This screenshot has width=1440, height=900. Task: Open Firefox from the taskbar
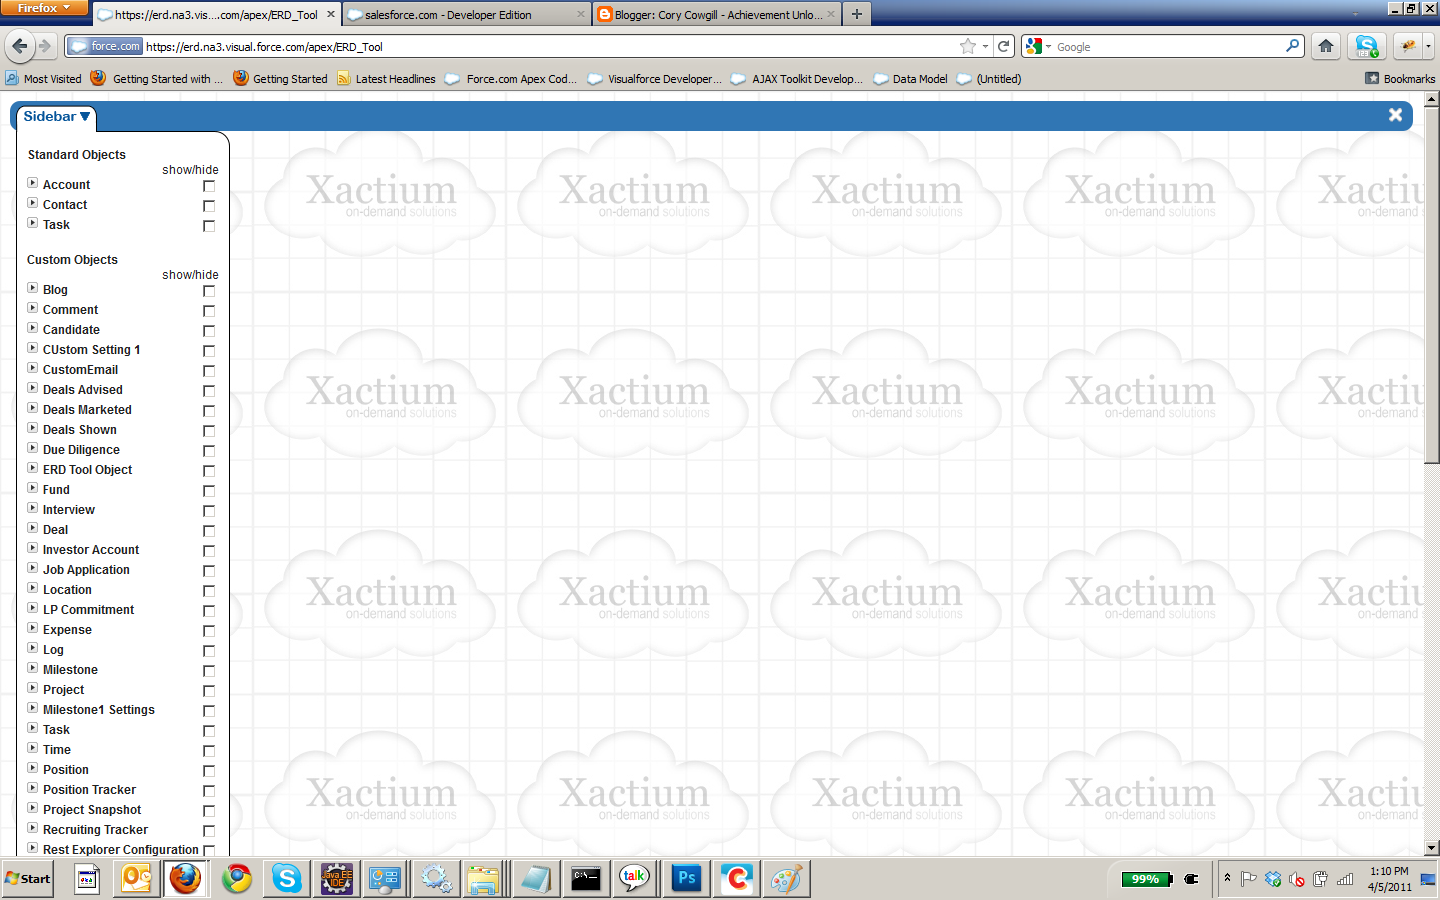pyautogui.click(x=185, y=879)
